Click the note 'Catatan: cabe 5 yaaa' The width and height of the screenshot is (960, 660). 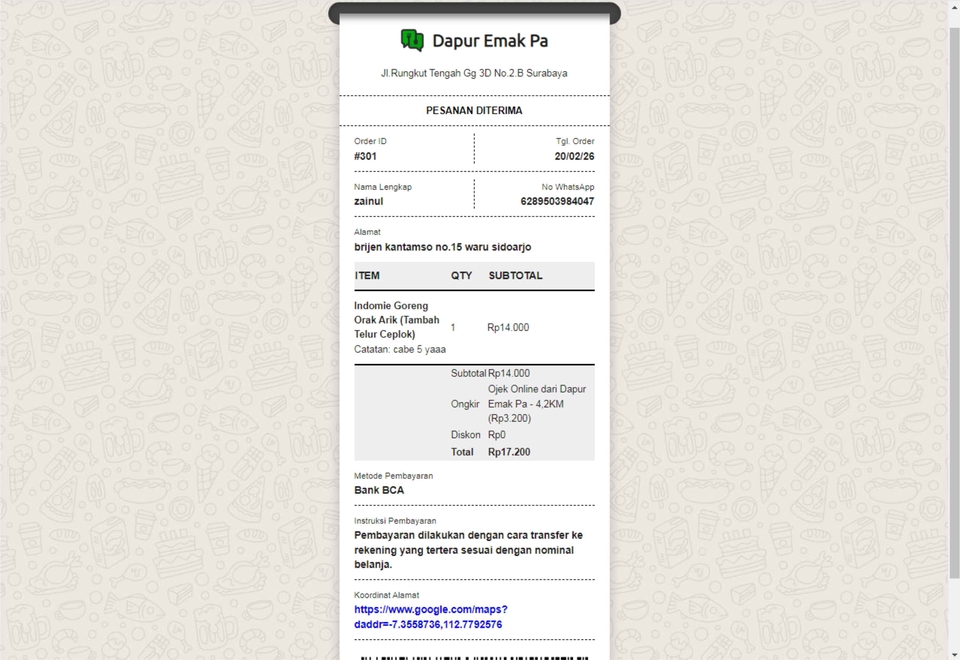pos(400,350)
